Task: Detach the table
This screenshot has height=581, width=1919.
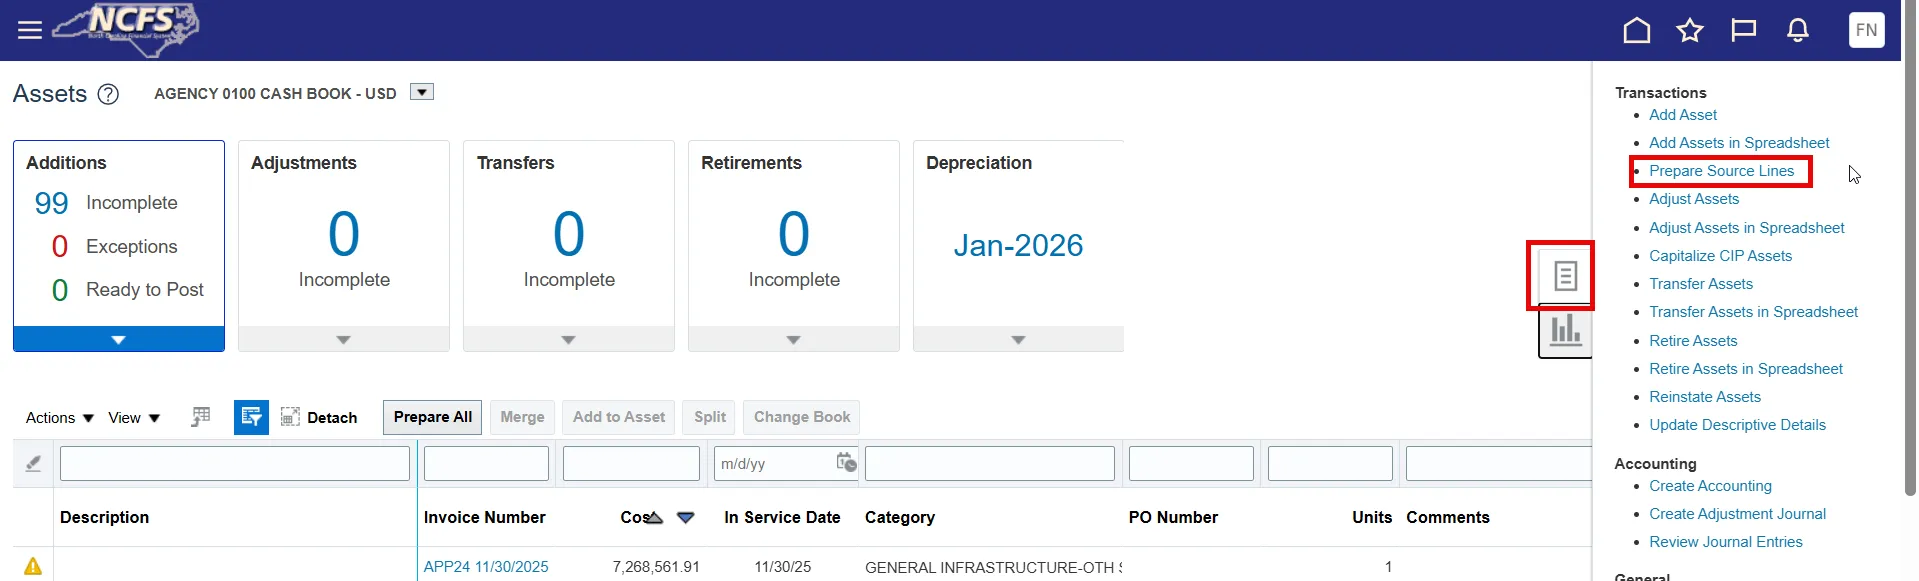Action: point(319,417)
